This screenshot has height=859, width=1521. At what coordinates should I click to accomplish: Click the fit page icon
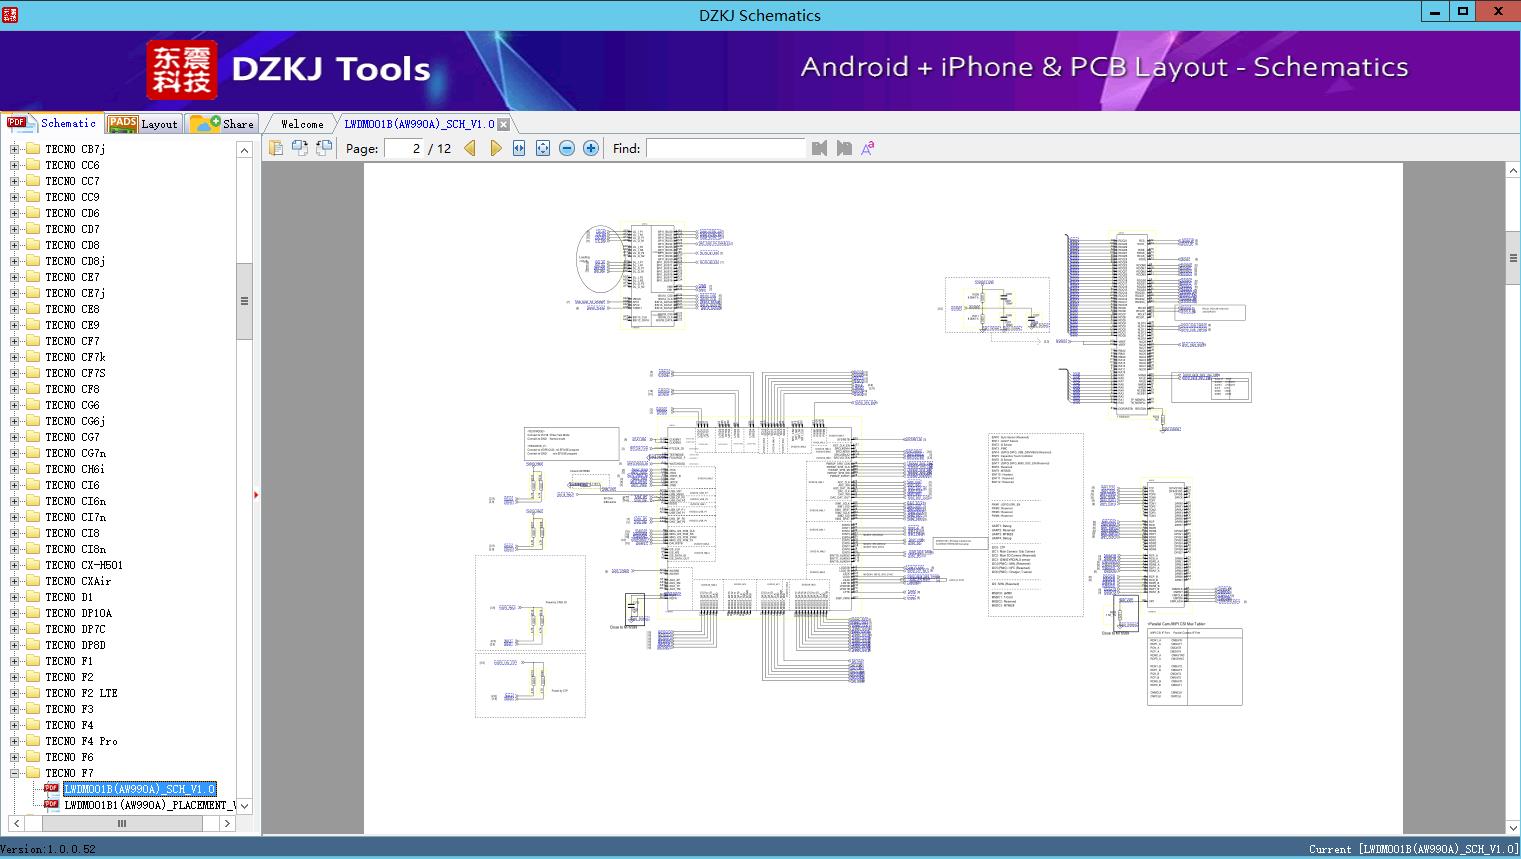[x=543, y=149]
